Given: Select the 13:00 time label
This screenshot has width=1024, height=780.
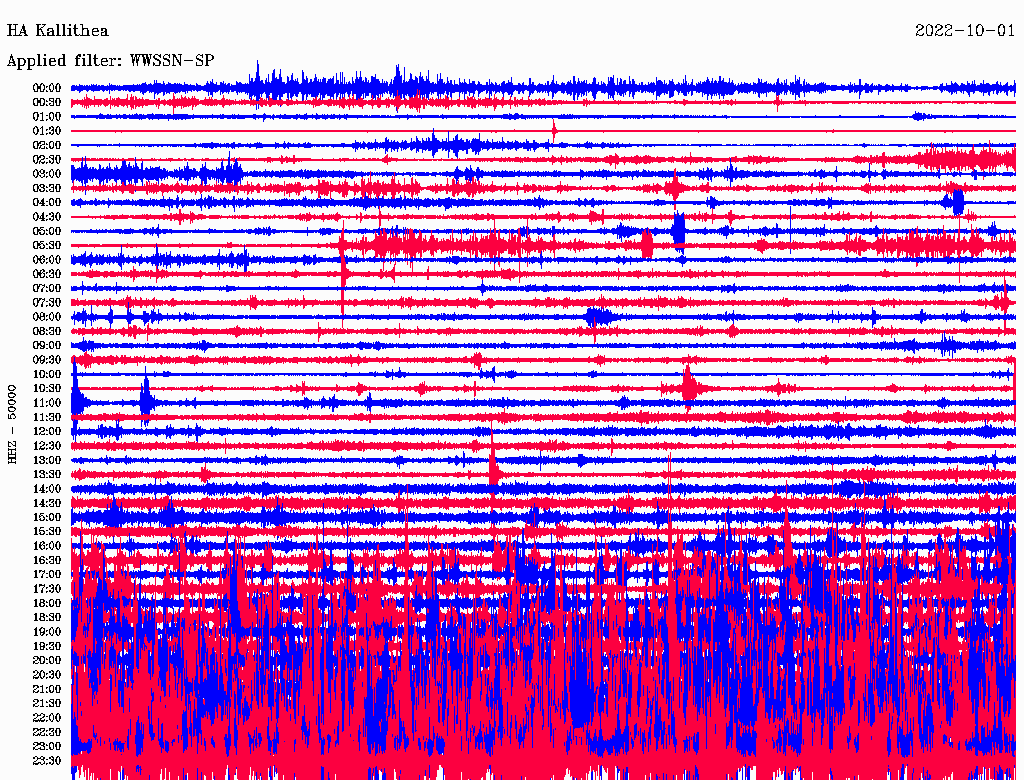Looking at the screenshot, I should 47,460.
